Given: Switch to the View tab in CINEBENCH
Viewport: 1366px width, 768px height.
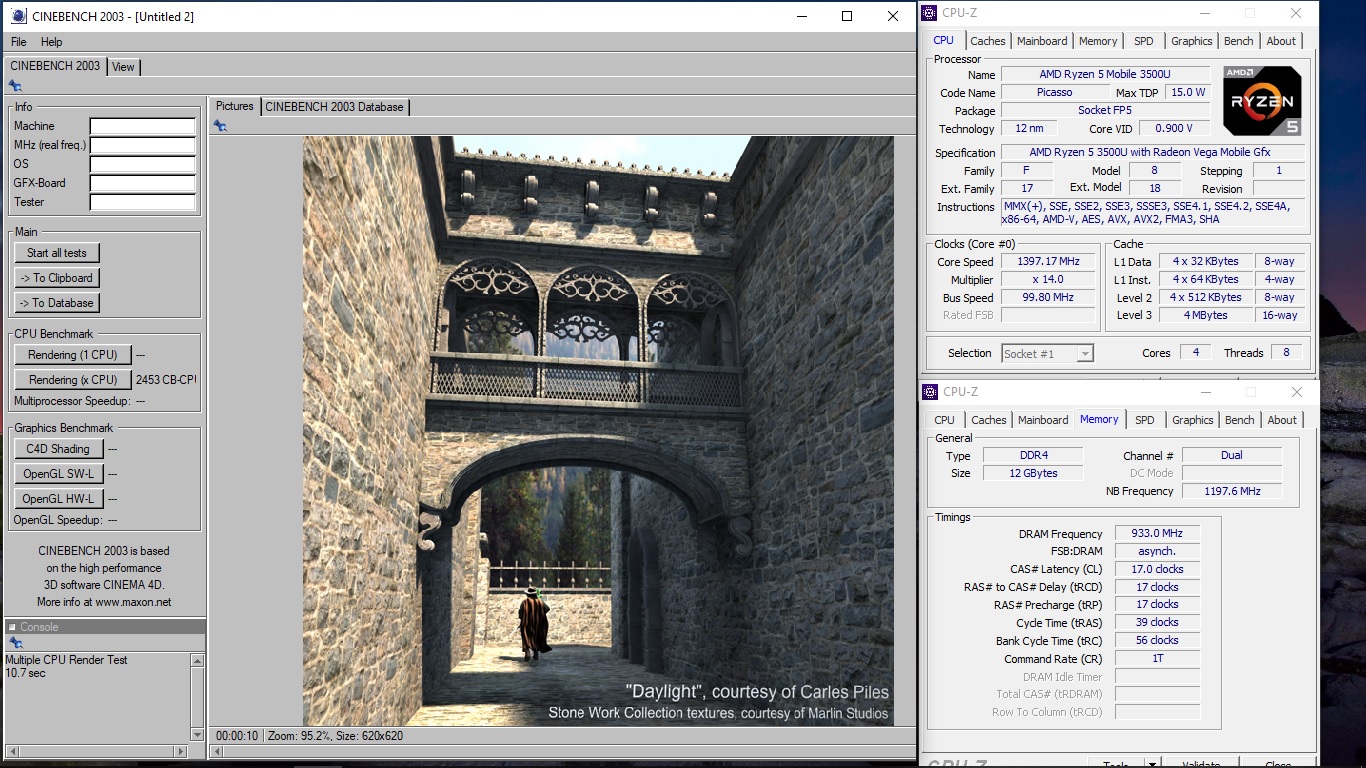Looking at the screenshot, I should pos(123,67).
